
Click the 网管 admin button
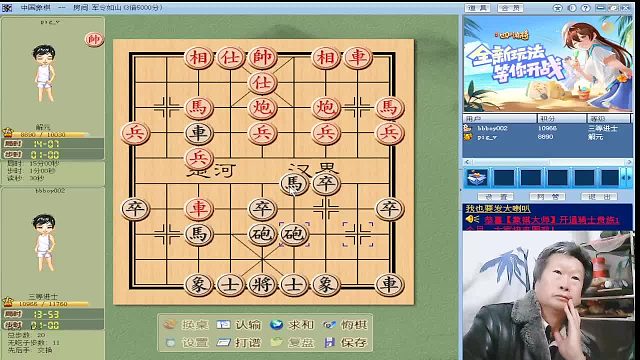(x=547, y=197)
